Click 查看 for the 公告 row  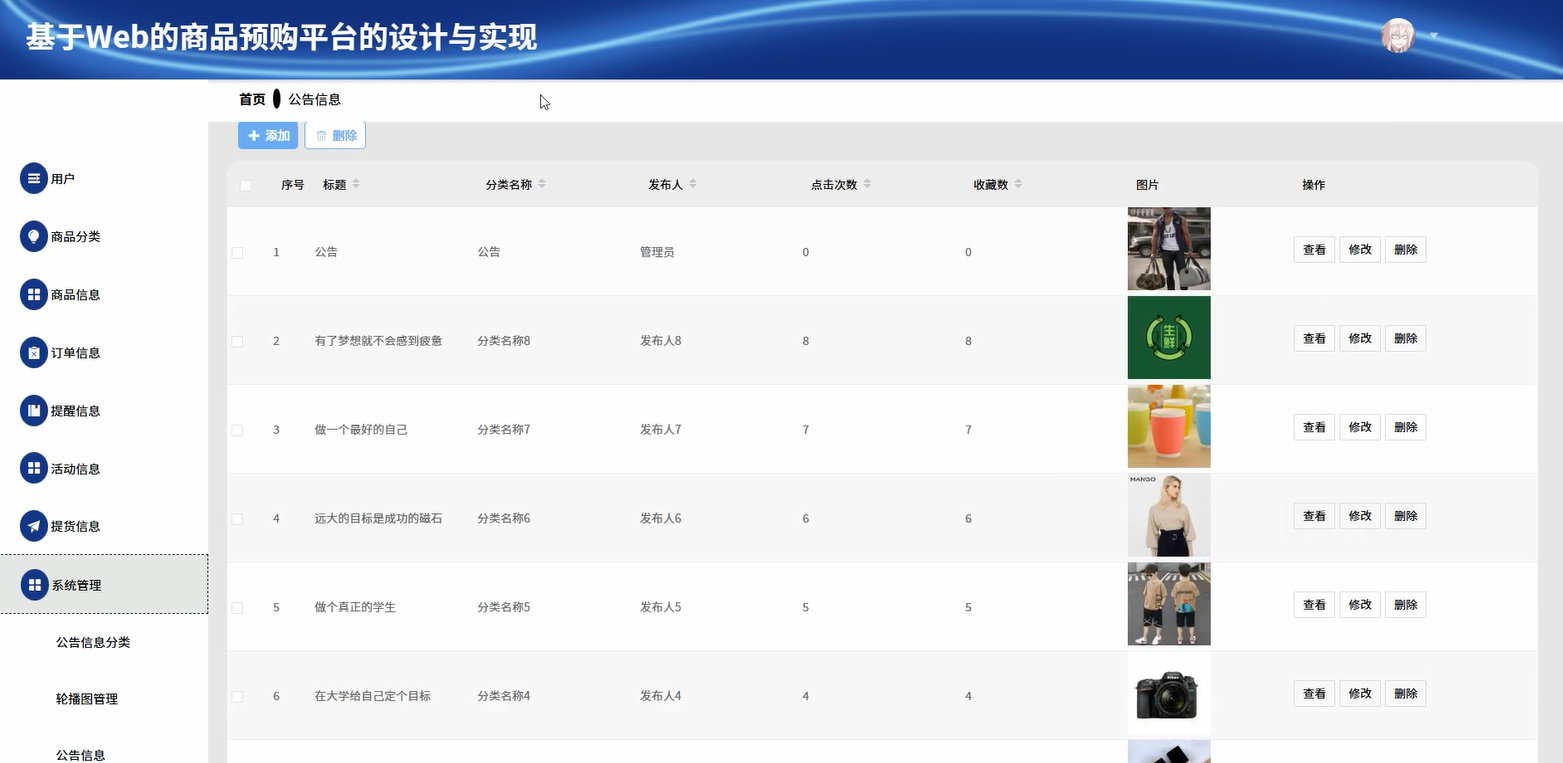pos(1314,250)
